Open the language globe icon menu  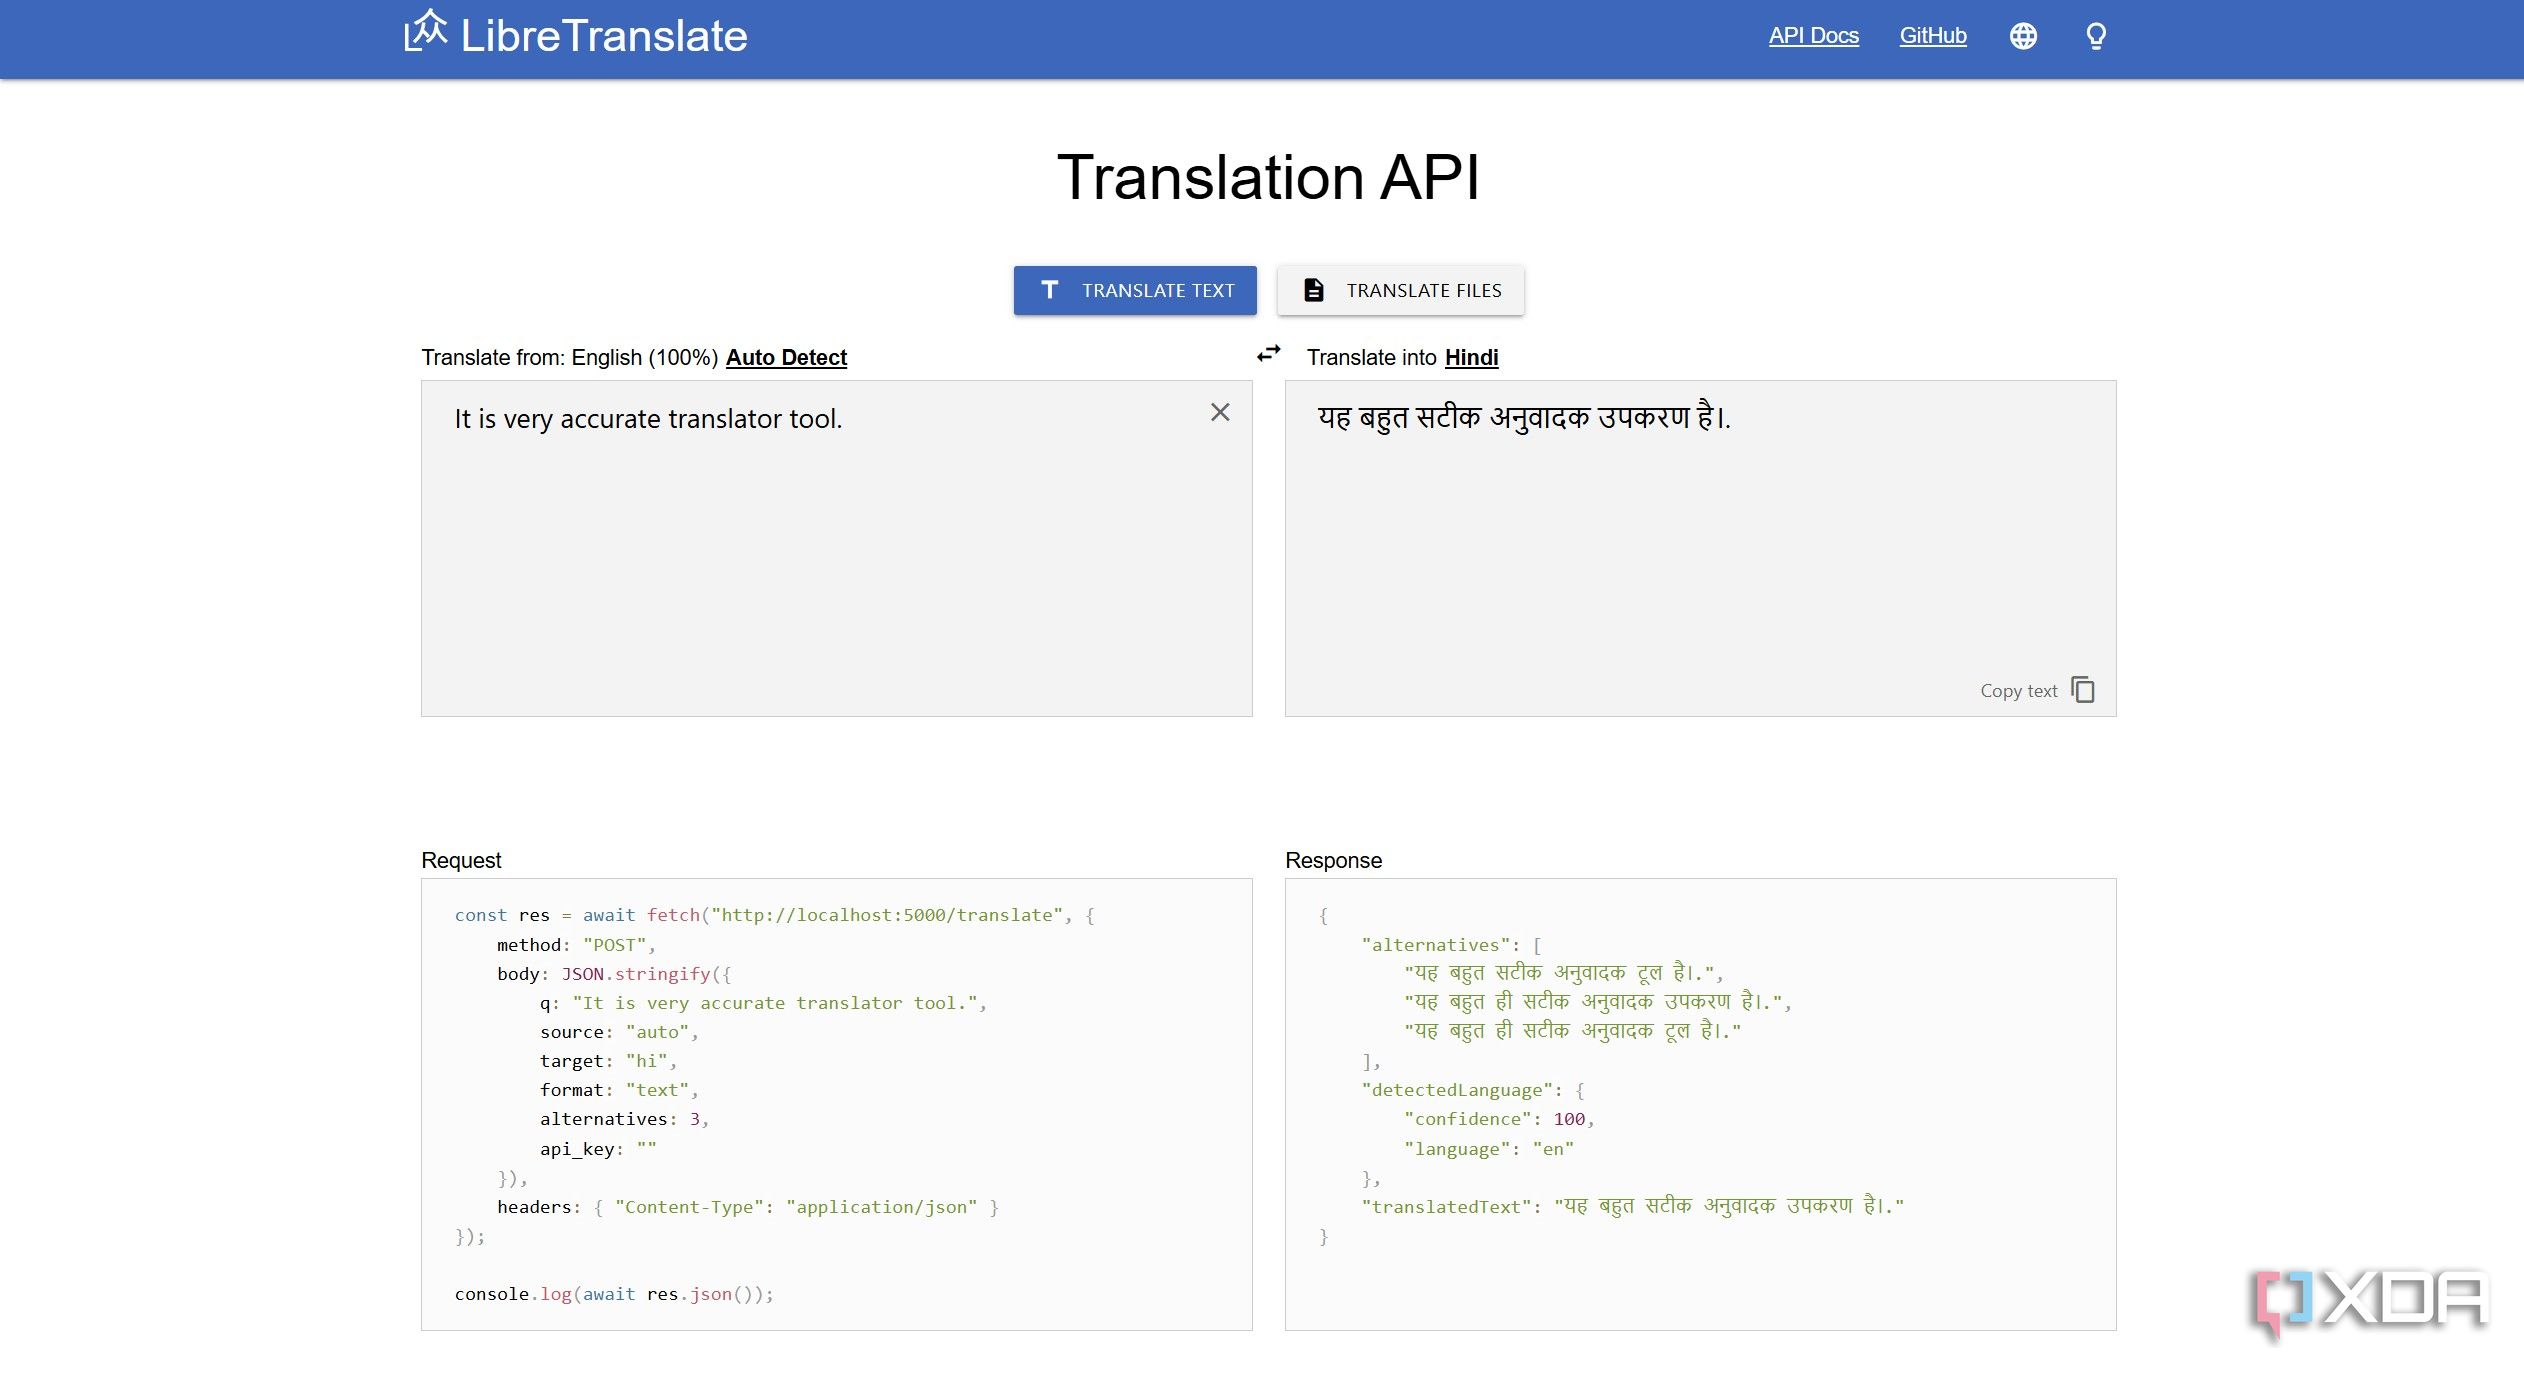click(x=2023, y=36)
